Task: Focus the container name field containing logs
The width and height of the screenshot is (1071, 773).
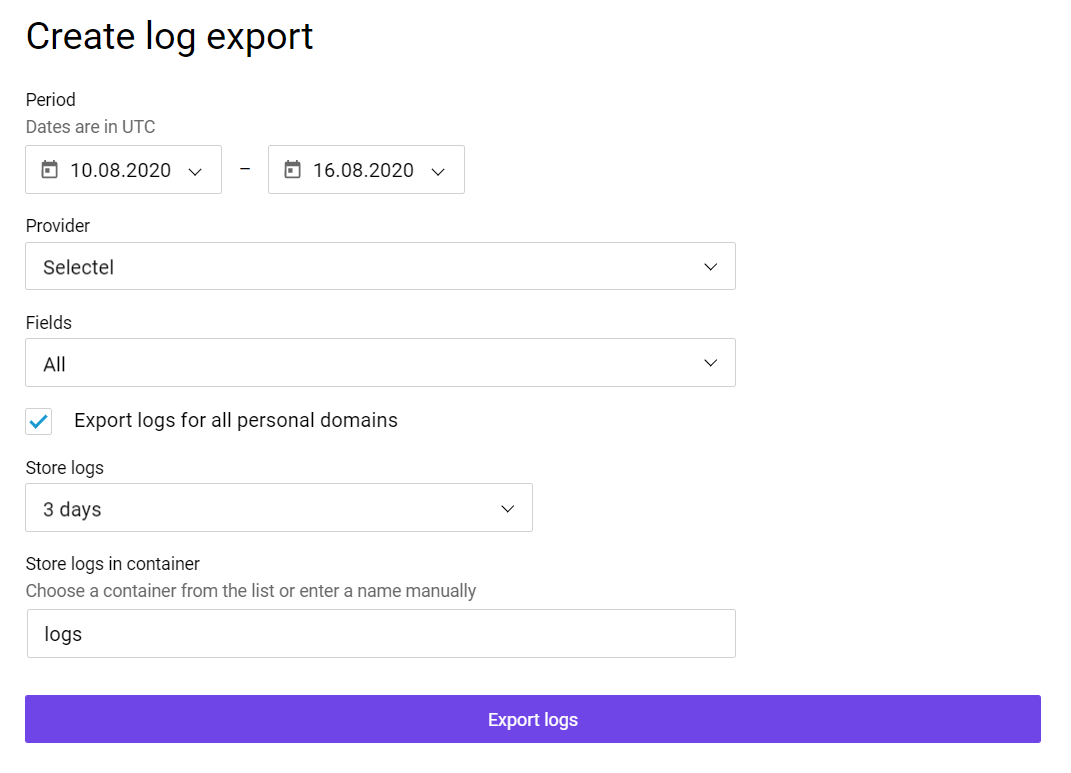Action: [381, 634]
